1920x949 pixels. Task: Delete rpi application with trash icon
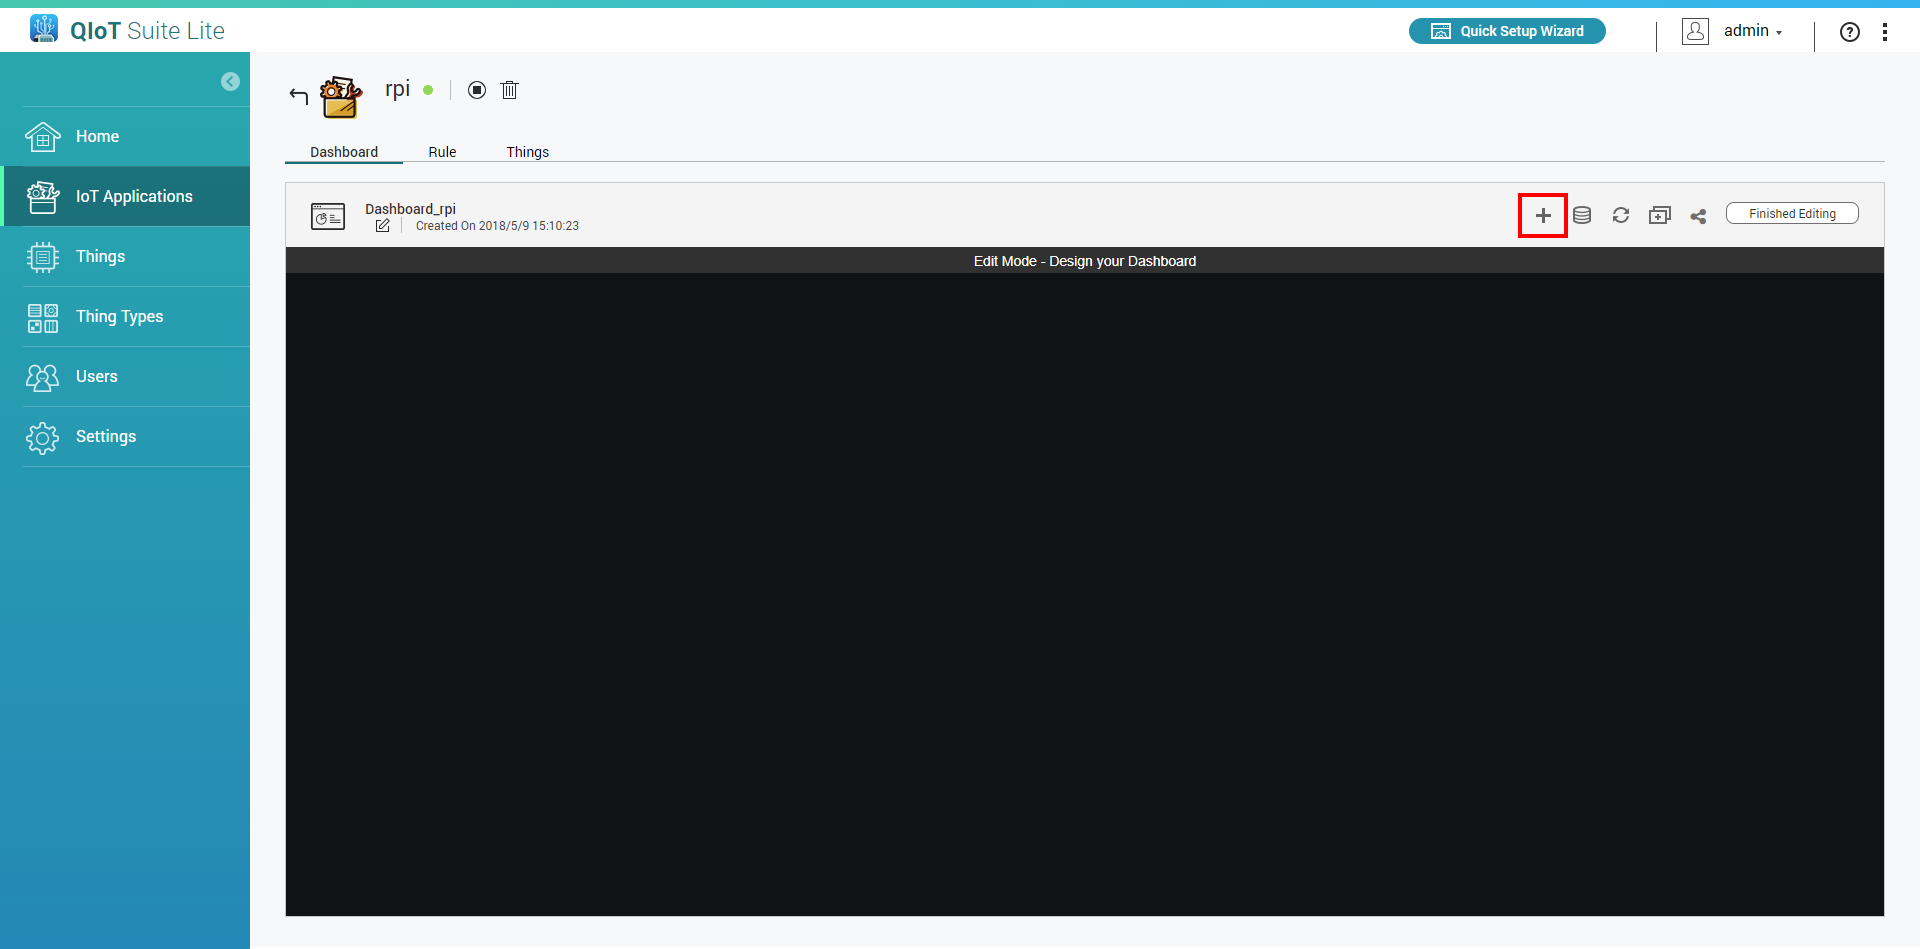click(509, 90)
